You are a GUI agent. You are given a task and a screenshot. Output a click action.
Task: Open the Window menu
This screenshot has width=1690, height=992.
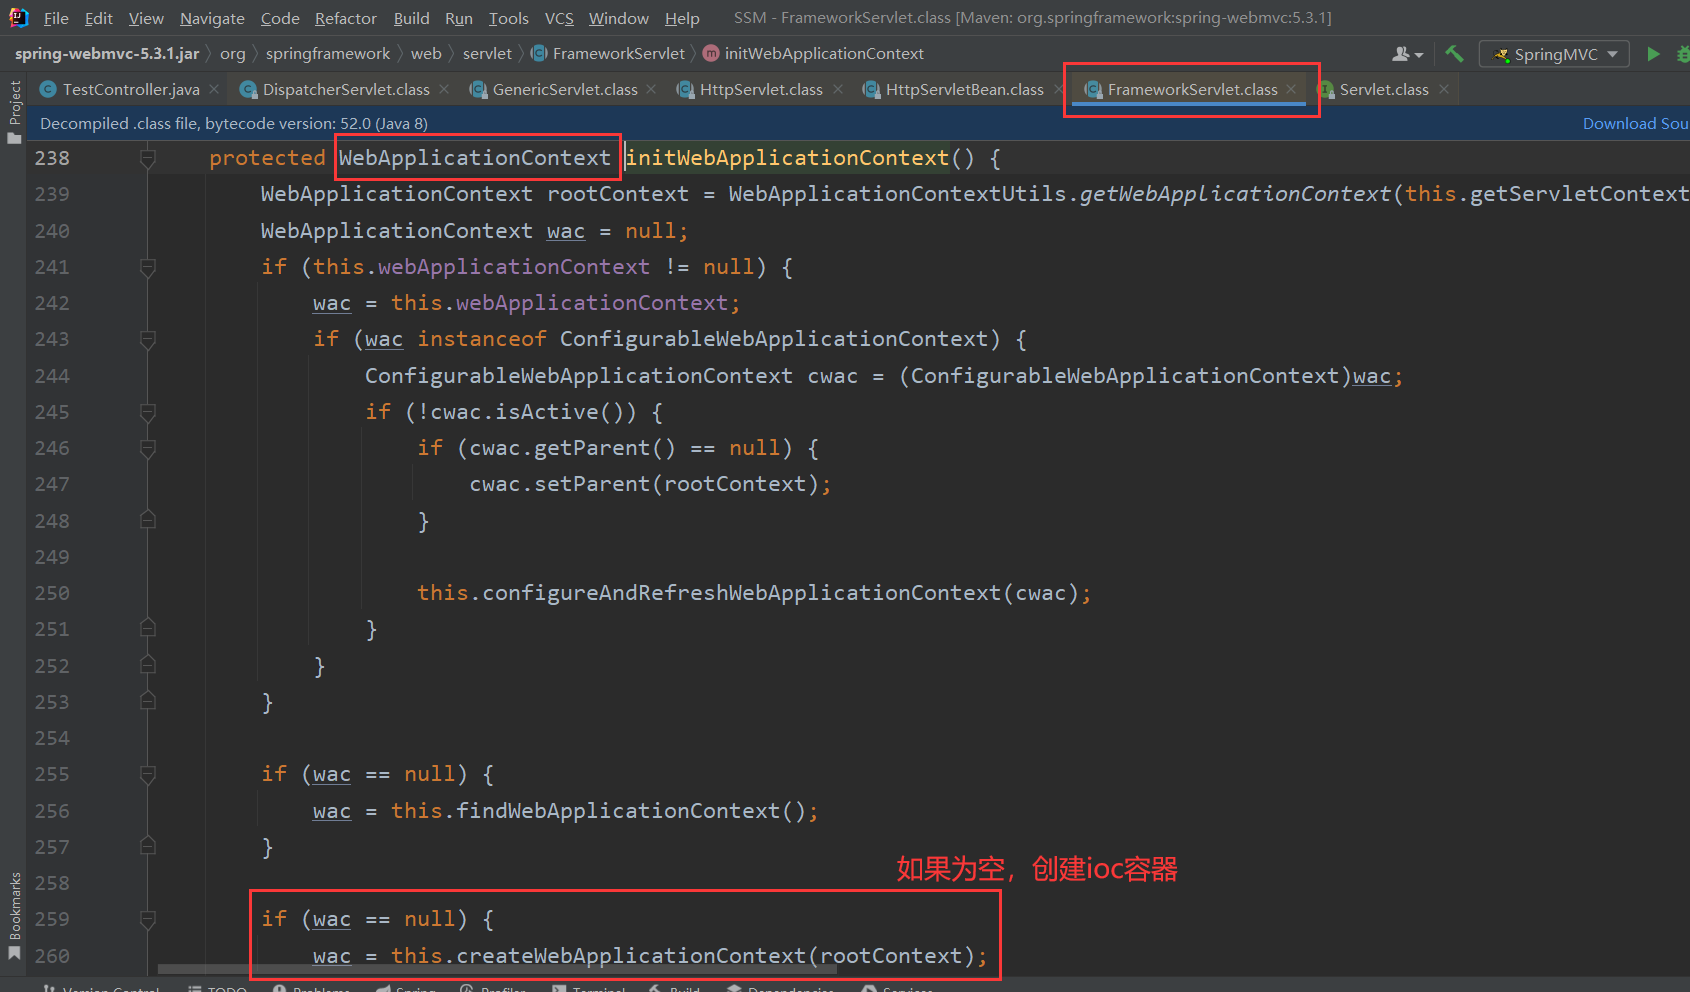pos(618,18)
